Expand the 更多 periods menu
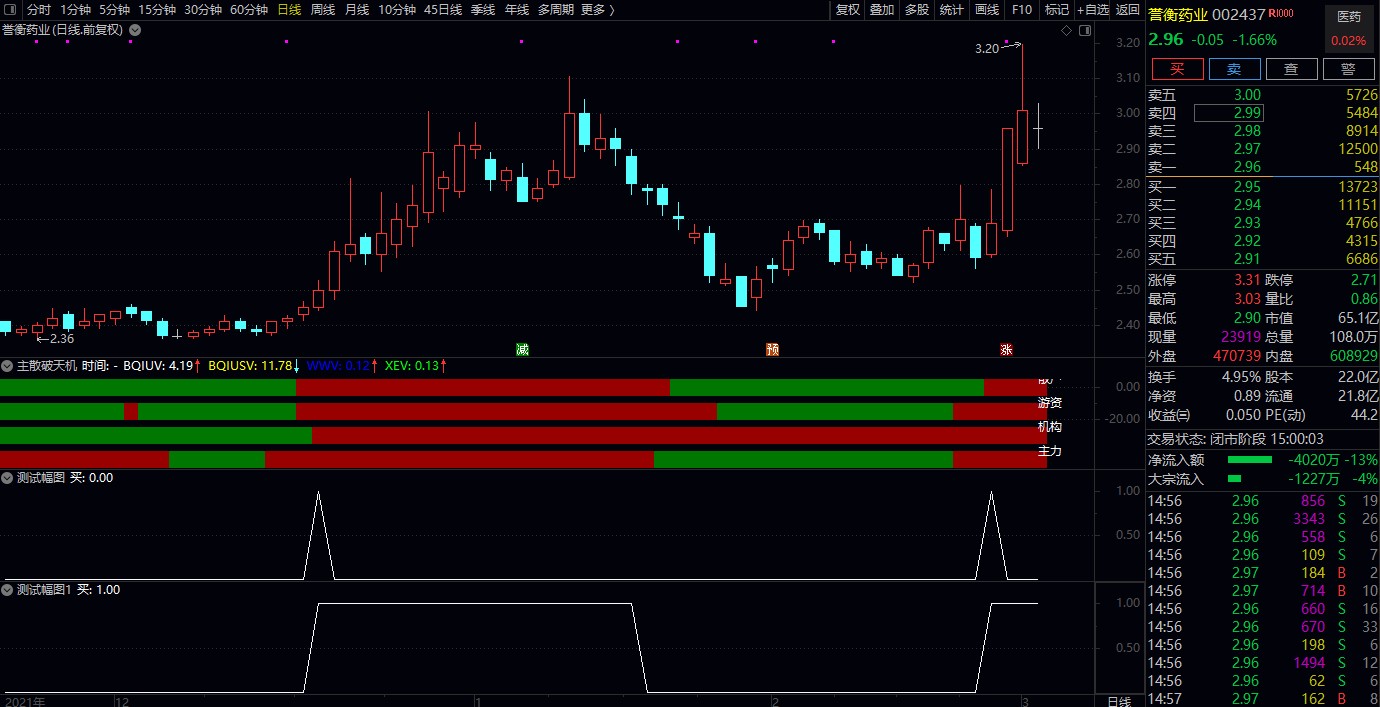Viewport: 1380px width, 707px height. pyautogui.click(x=597, y=10)
